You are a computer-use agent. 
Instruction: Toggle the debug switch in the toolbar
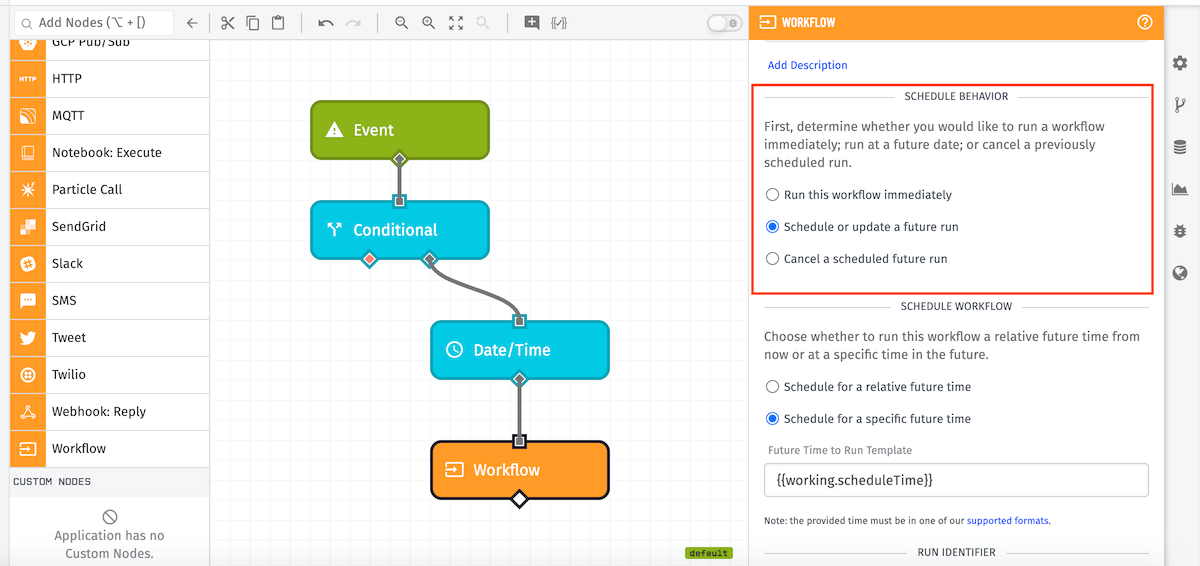click(724, 23)
